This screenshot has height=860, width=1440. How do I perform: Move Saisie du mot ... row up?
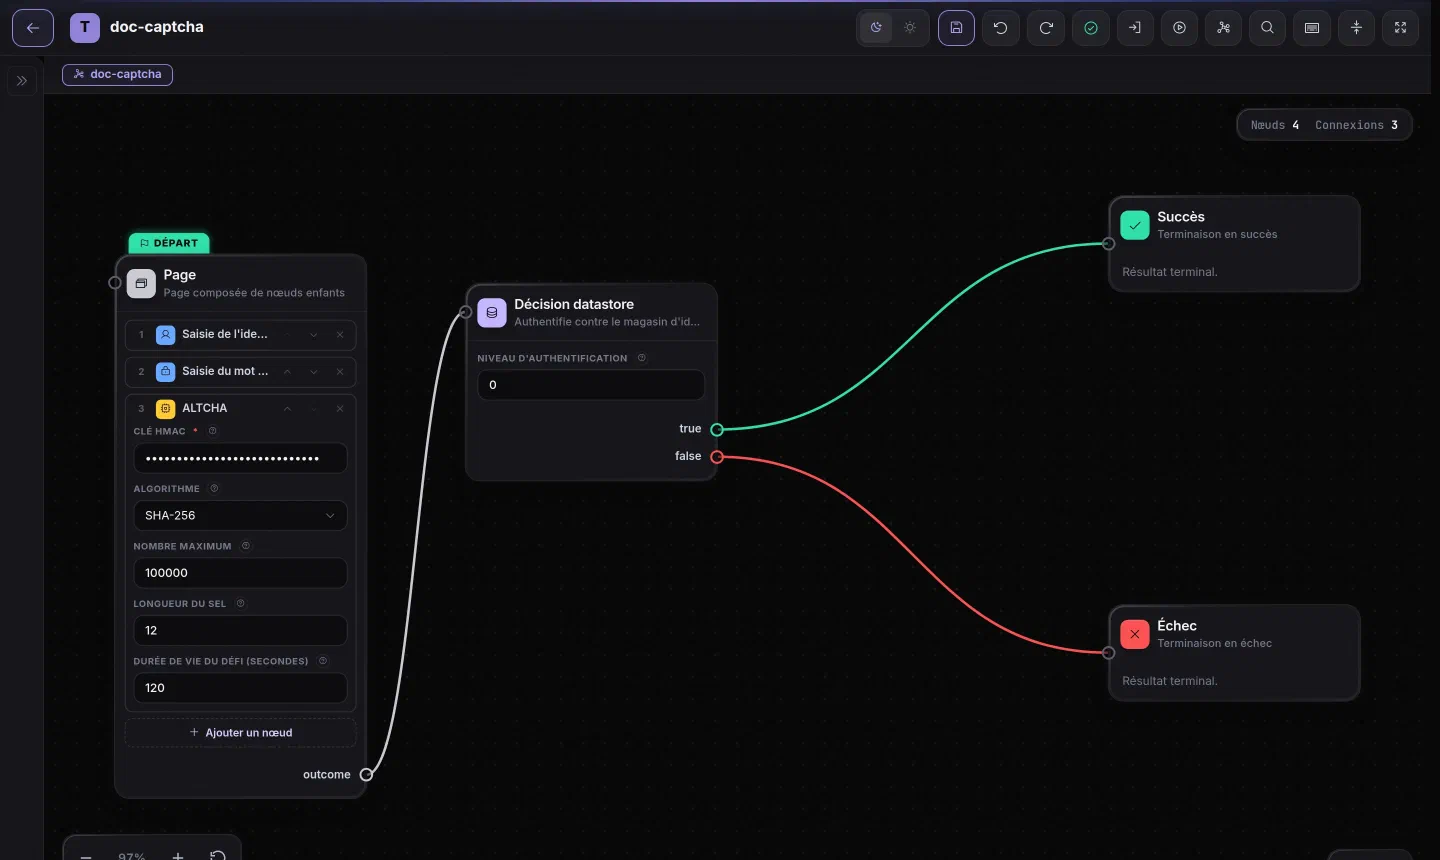coord(287,372)
